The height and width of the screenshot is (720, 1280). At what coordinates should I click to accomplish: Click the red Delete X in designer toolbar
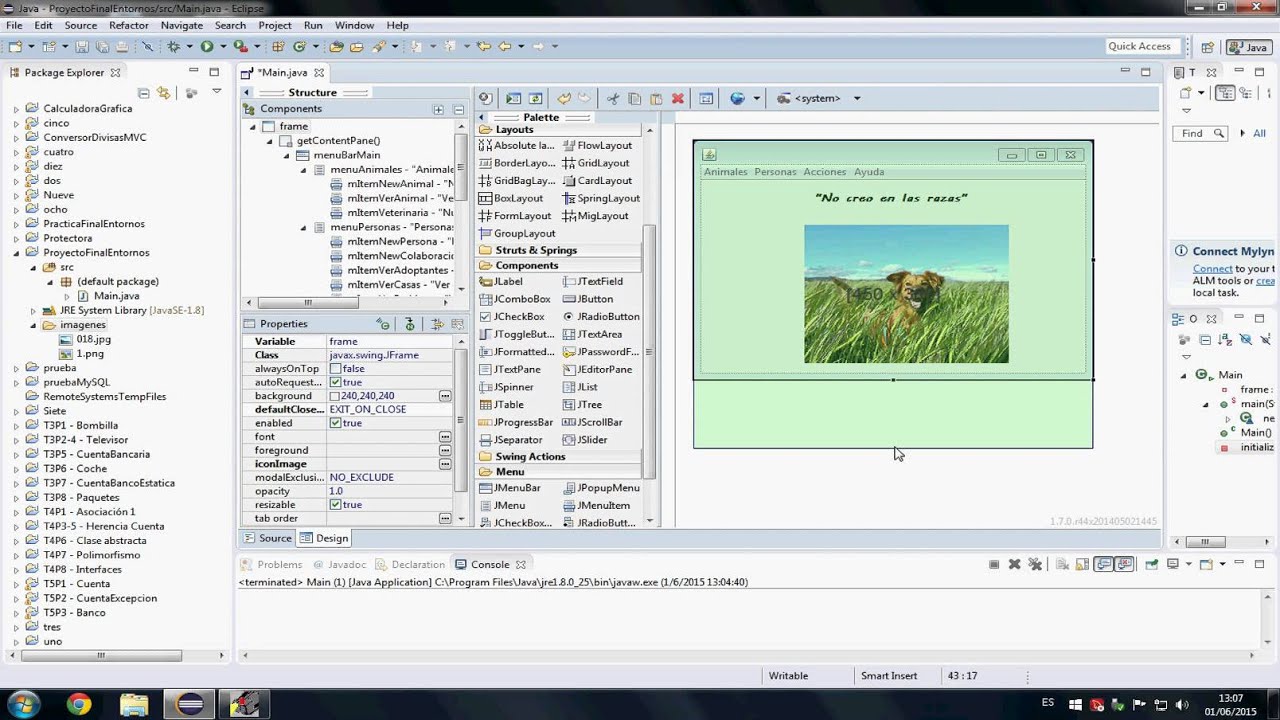(x=678, y=98)
